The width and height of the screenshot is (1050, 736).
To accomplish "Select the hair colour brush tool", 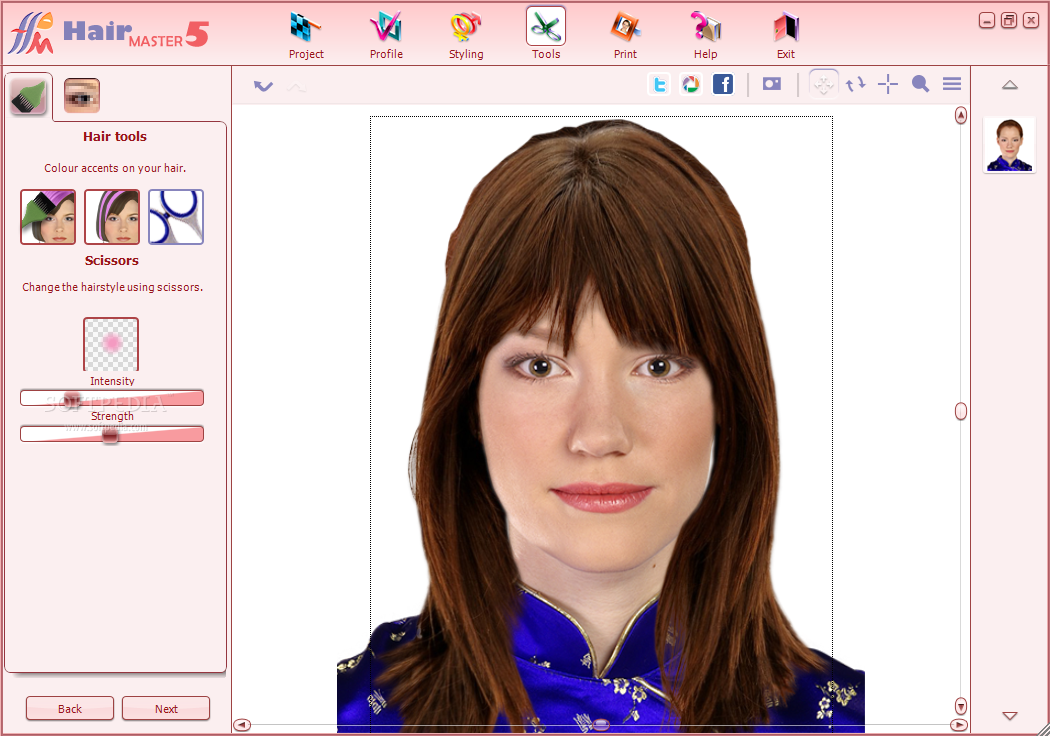I will [x=48, y=217].
